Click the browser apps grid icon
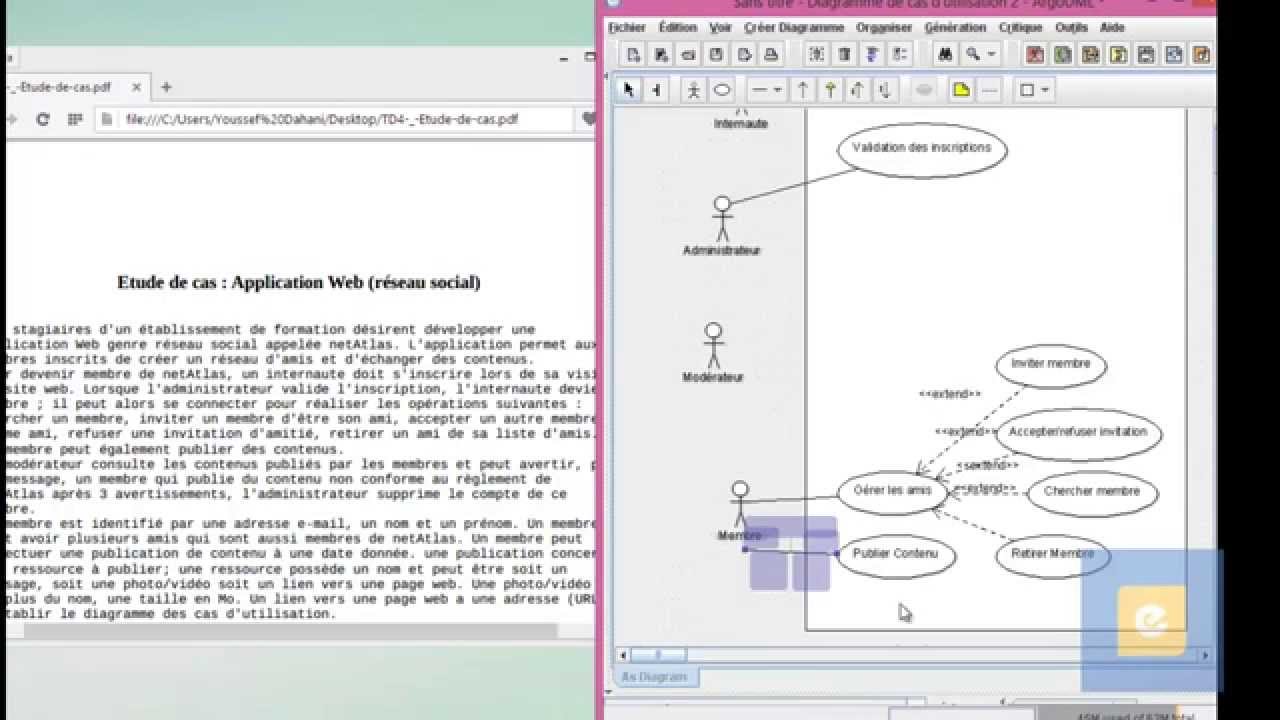The image size is (1280, 720). (74, 119)
